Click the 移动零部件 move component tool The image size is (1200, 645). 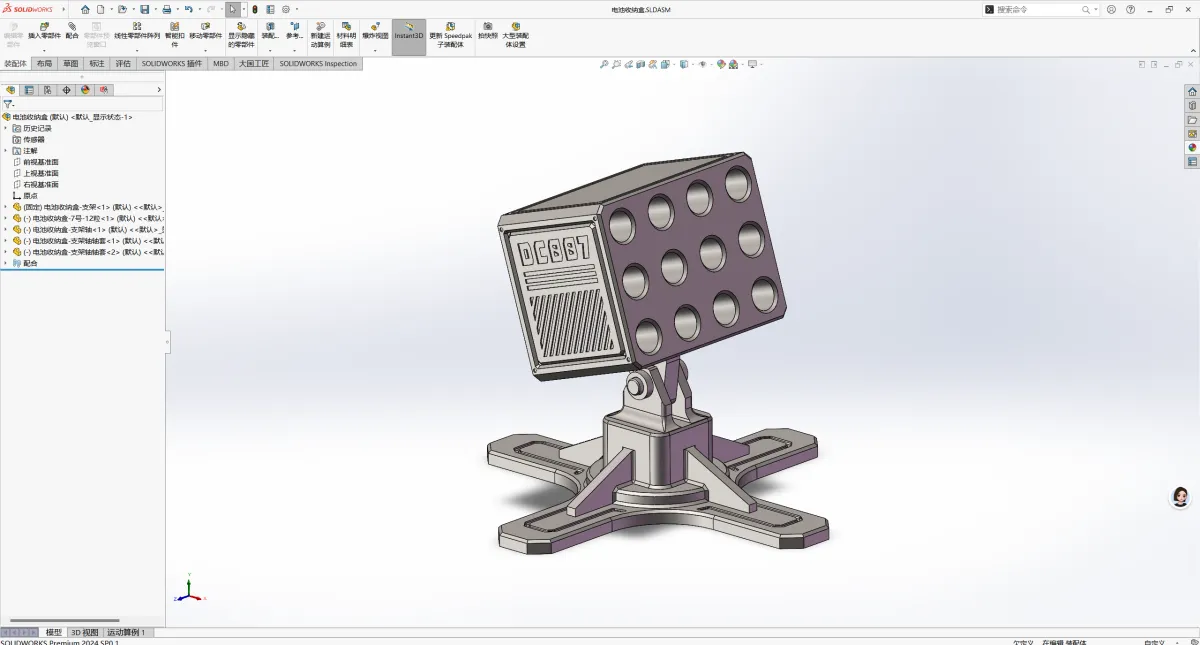coord(206,31)
